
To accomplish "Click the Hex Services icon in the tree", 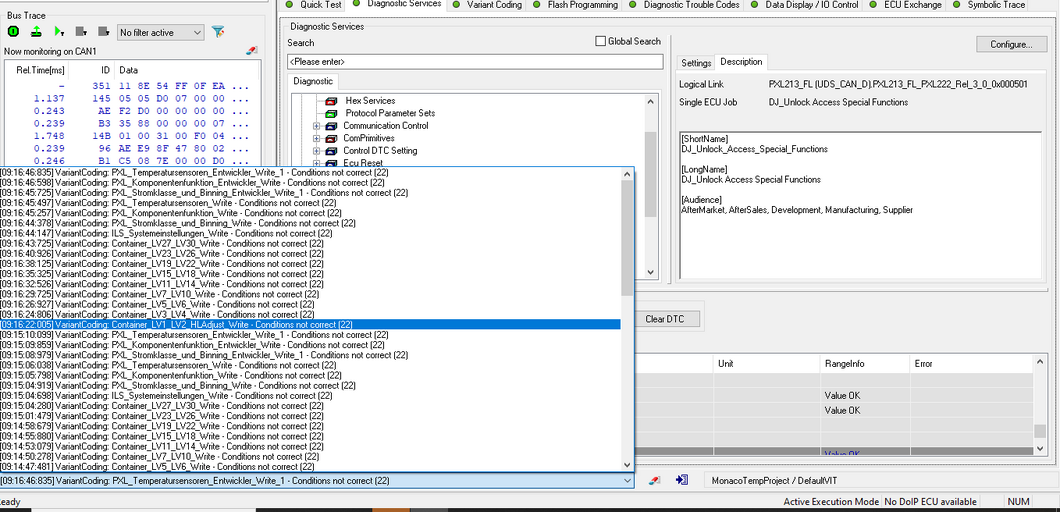I will click(x=331, y=101).
